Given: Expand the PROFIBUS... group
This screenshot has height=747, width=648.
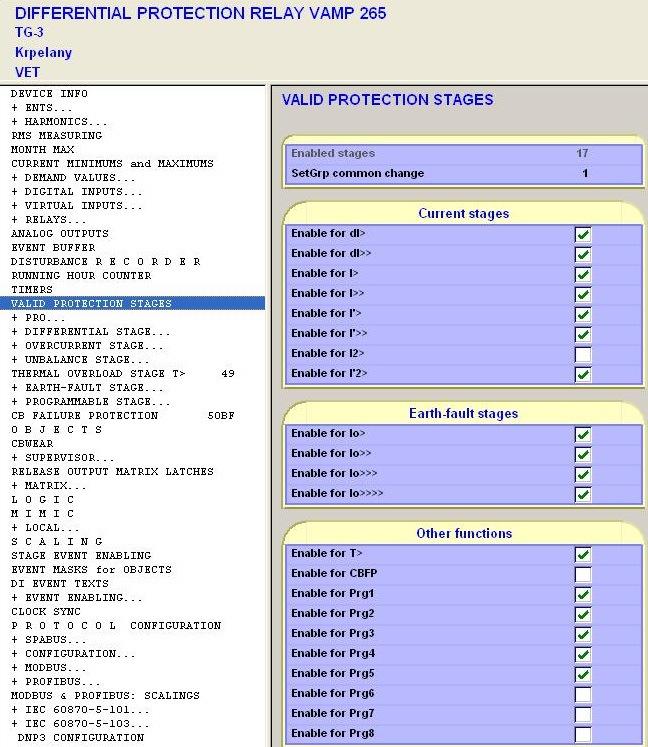Looking at the screenshot, I should click(56, 682).
